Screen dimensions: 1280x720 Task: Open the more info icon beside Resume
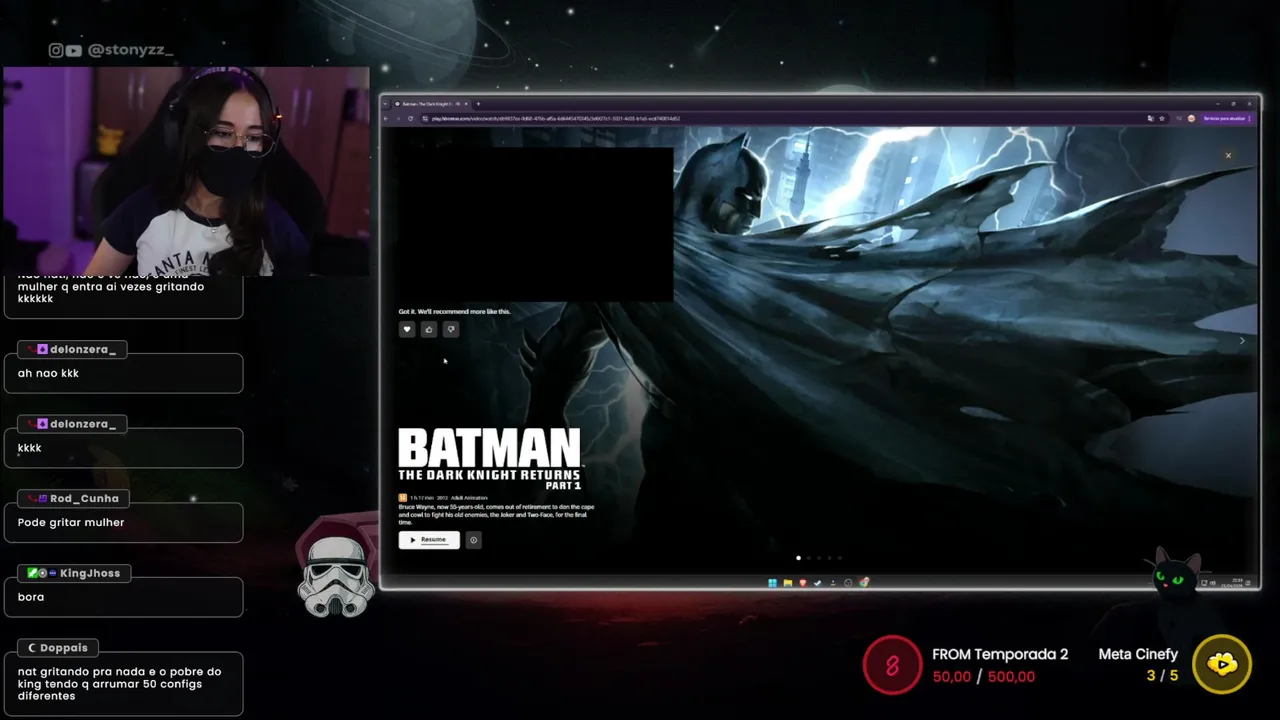pyautogui.click(x=474, y=540)
